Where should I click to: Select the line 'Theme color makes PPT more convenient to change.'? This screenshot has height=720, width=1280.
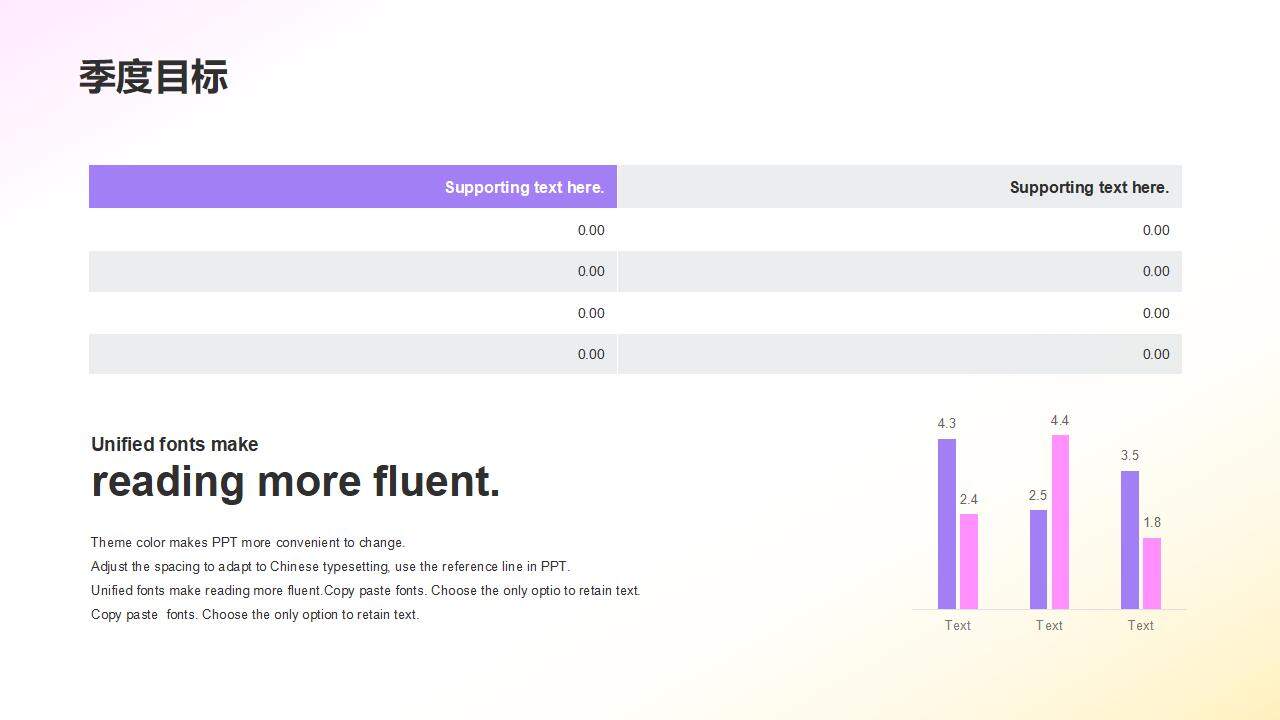point(248,543)
